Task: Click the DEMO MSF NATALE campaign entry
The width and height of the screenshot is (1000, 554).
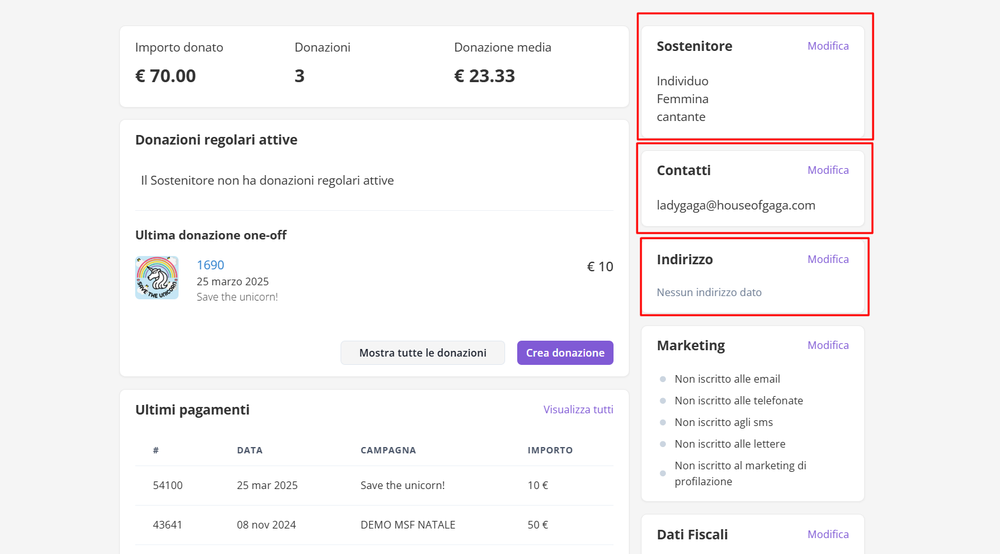Action: (x=407, y=525)
